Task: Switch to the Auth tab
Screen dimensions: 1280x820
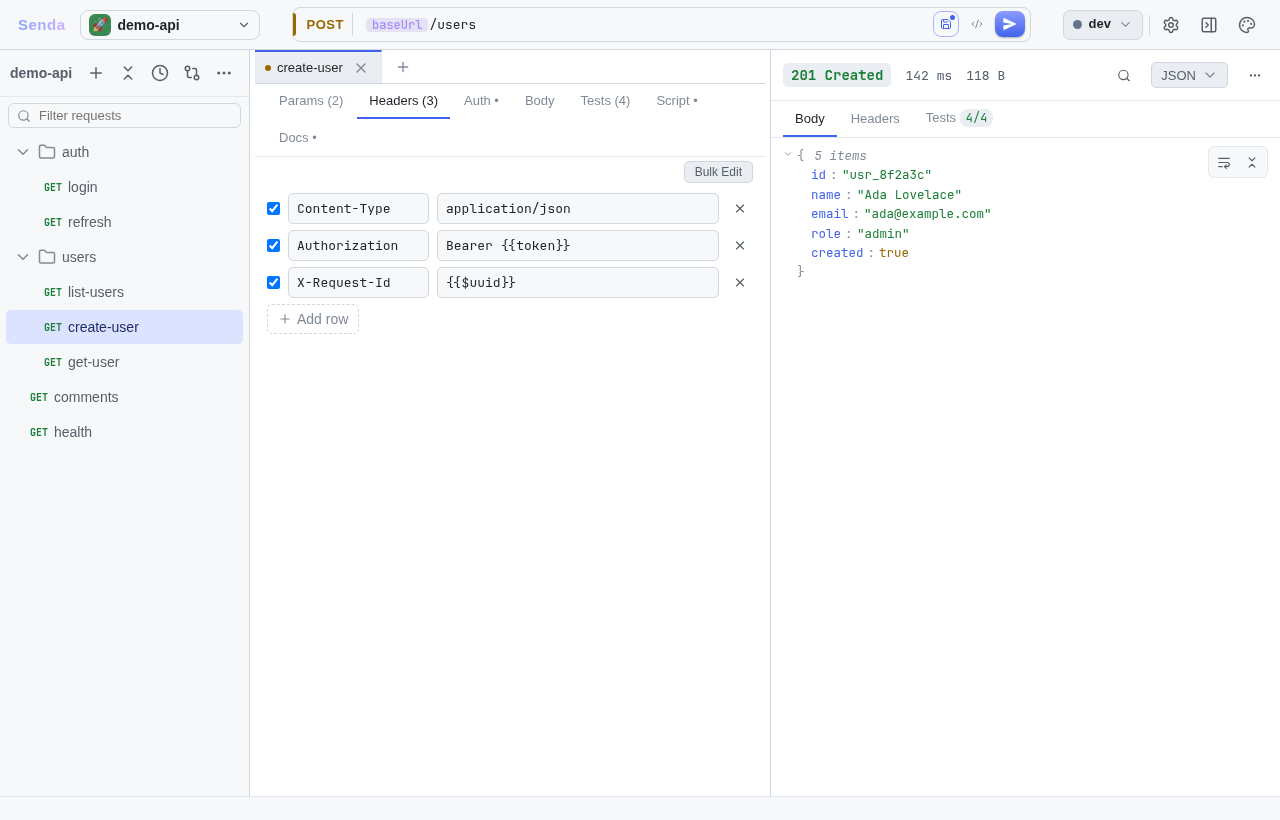Action: click(x=481, y=101)
